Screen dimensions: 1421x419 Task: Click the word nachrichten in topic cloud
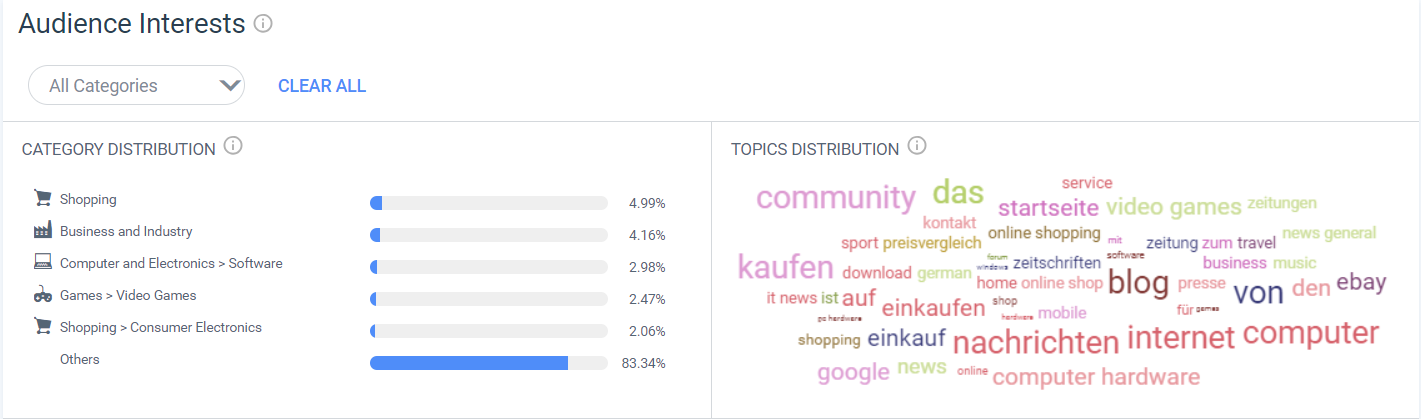1036,342
